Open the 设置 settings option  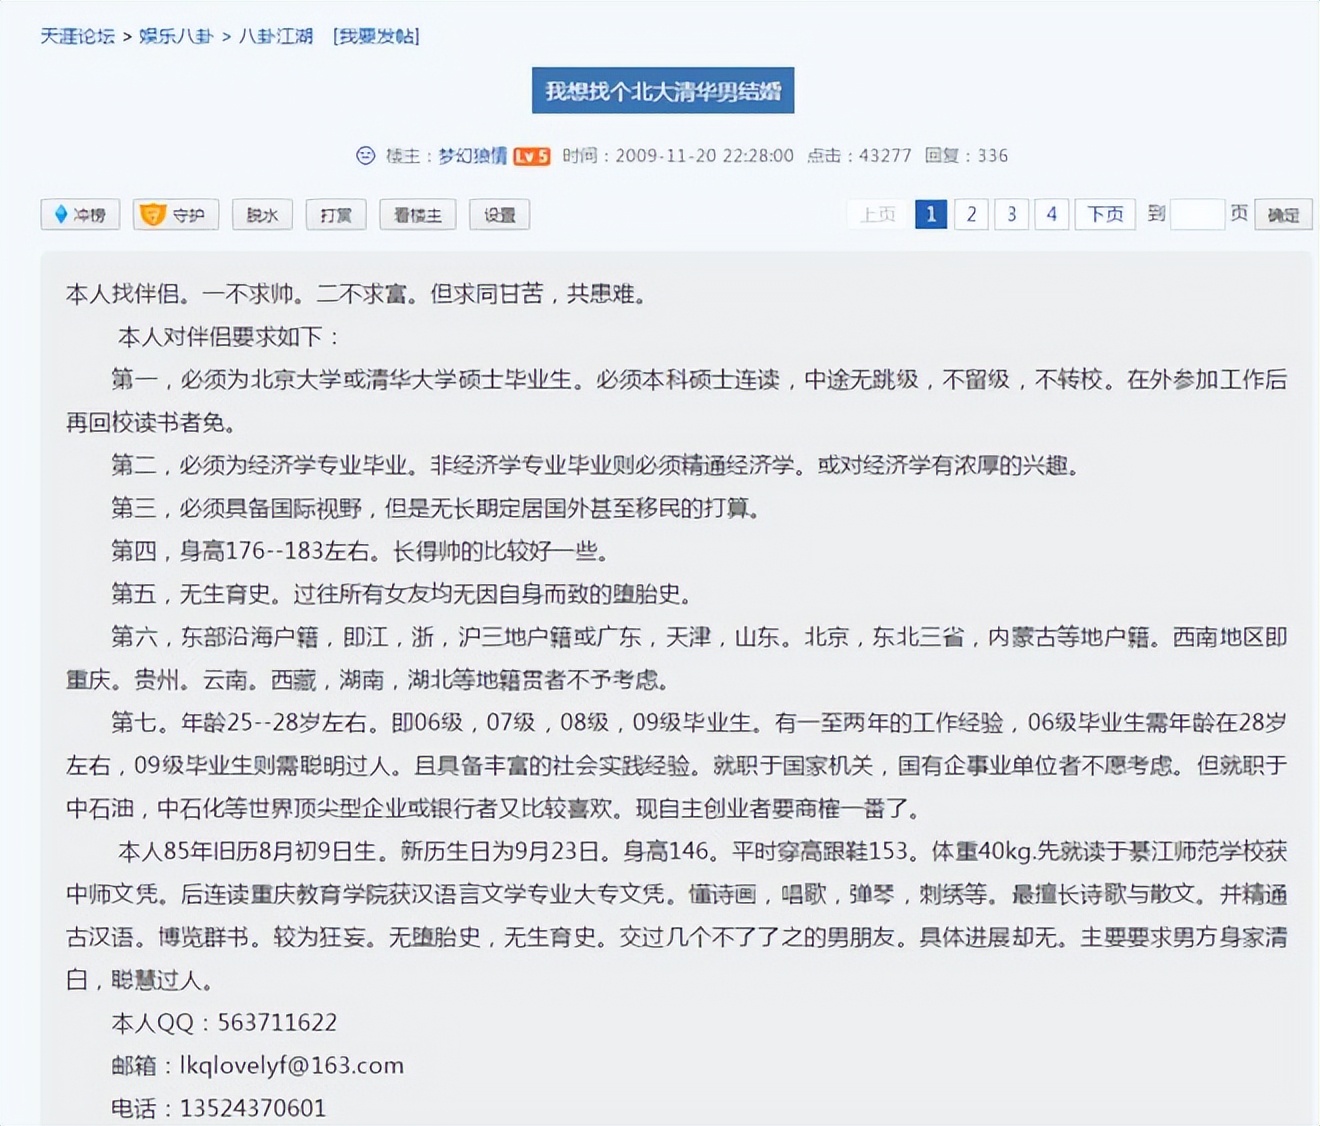pos(499,214)
